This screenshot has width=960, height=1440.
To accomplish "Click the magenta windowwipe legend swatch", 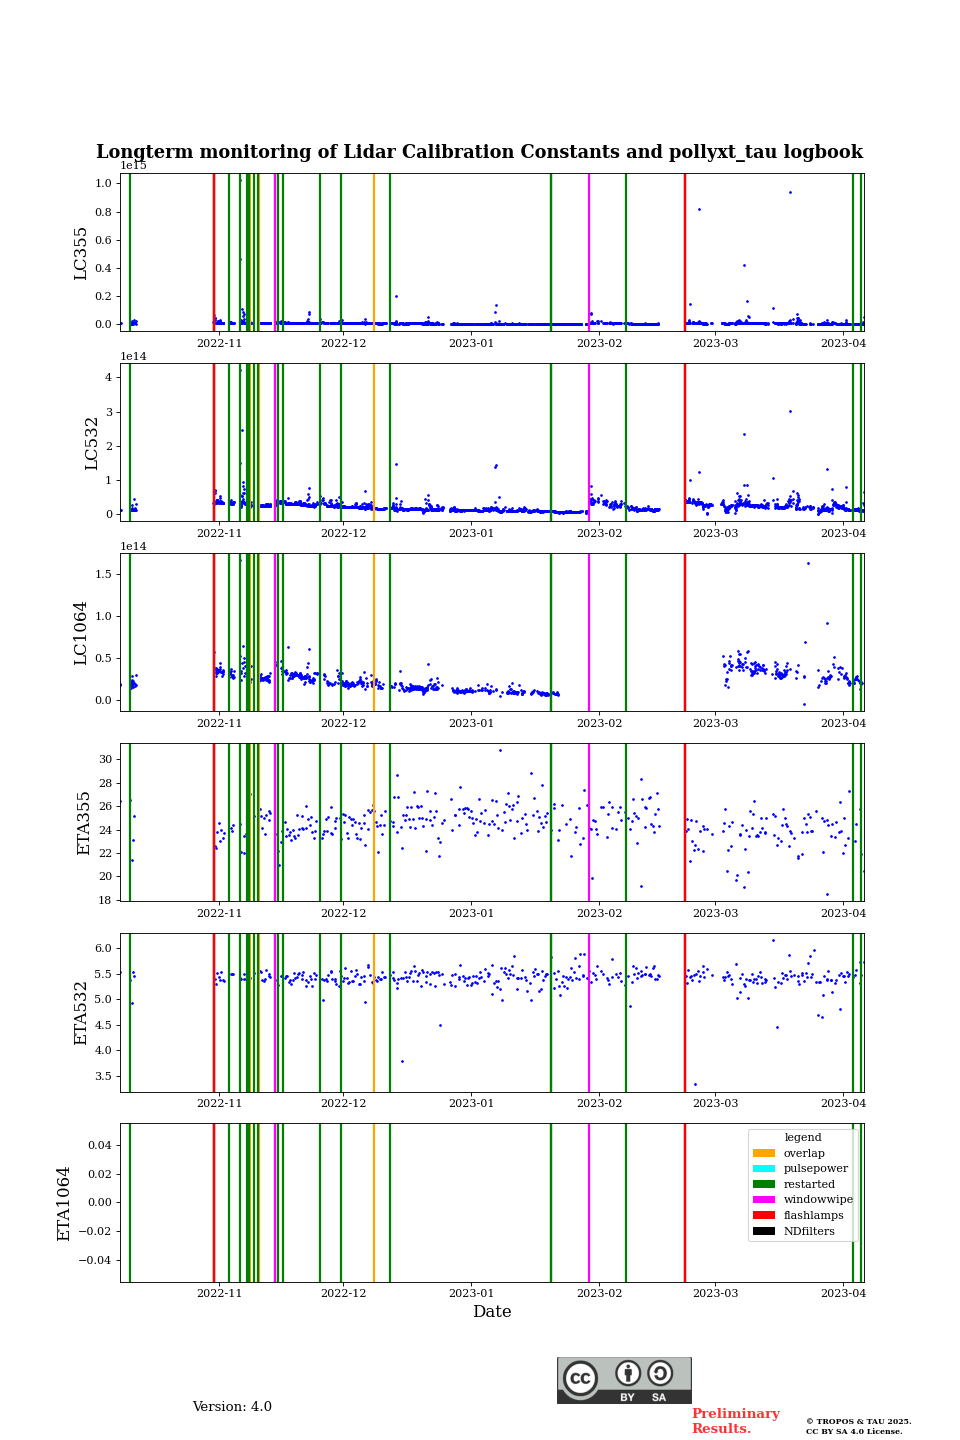I will click(x=764, y=1200).
